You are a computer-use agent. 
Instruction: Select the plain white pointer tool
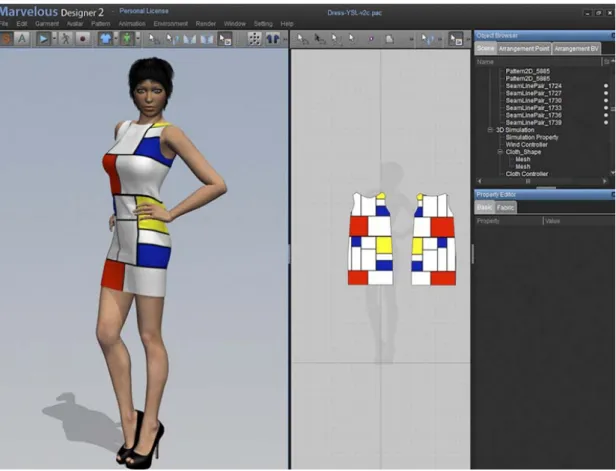tap(352, 39)
